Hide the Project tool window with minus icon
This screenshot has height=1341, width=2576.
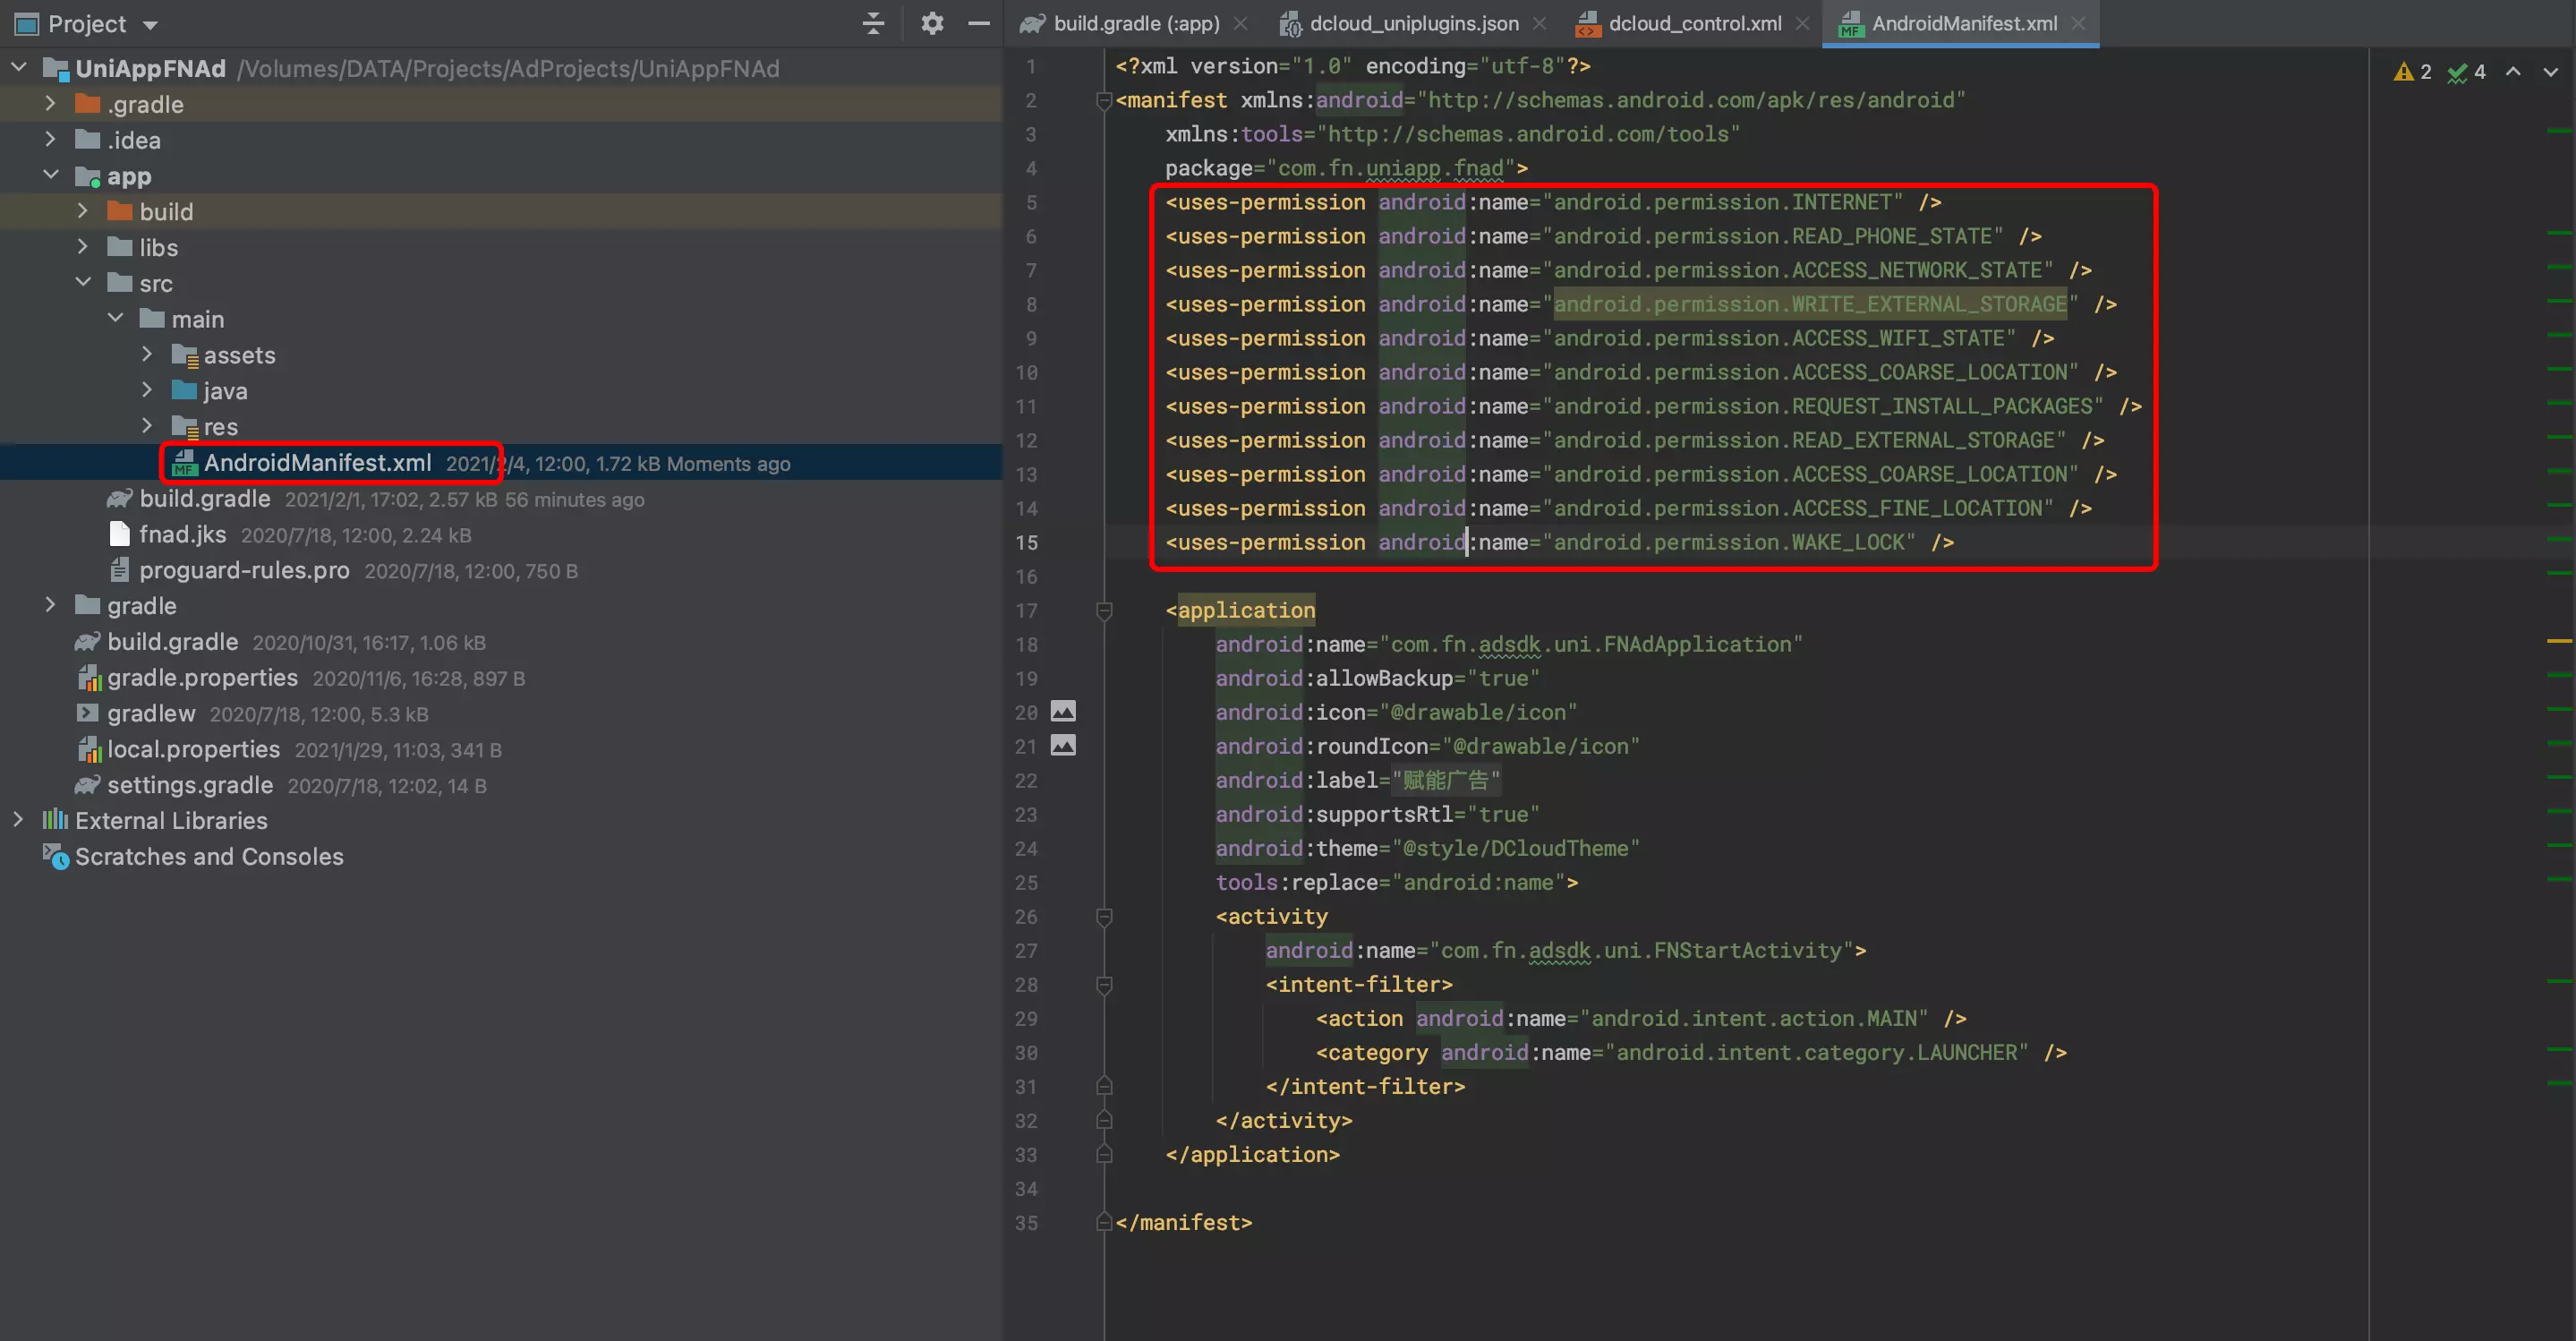tap(979, 23)
